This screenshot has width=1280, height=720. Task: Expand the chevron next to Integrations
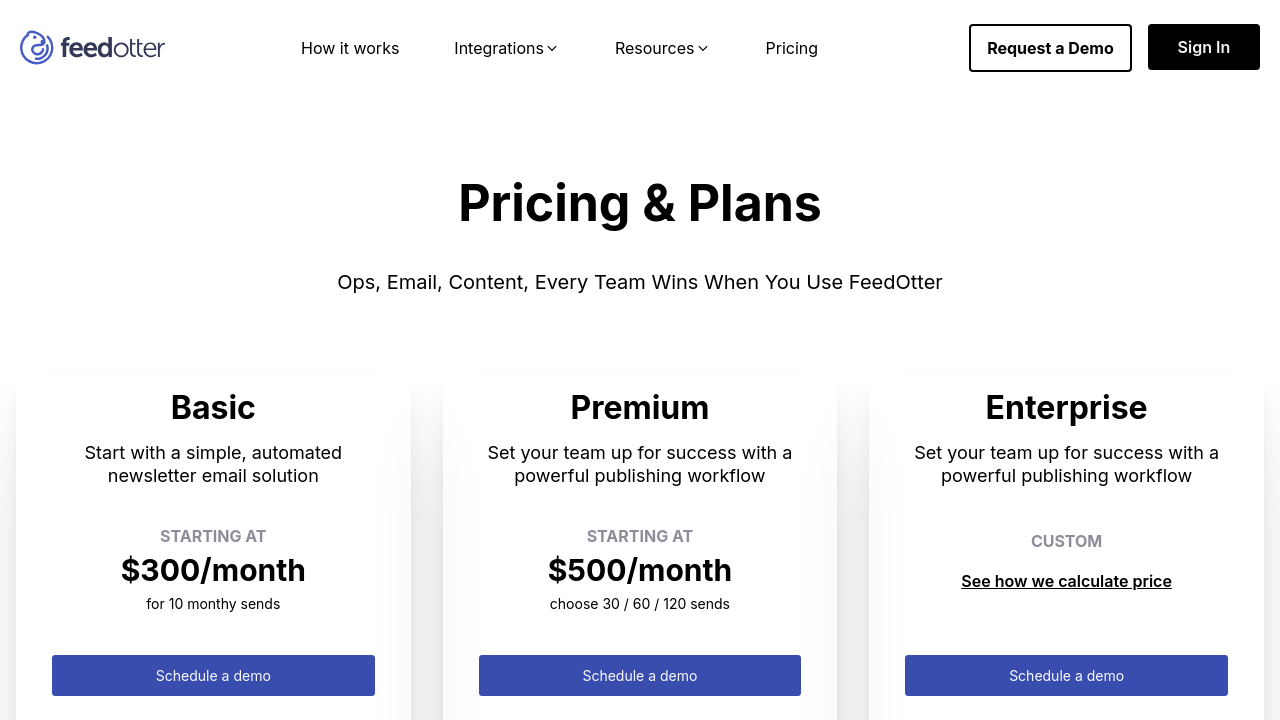pyautogui.click(x=552, y=48)
